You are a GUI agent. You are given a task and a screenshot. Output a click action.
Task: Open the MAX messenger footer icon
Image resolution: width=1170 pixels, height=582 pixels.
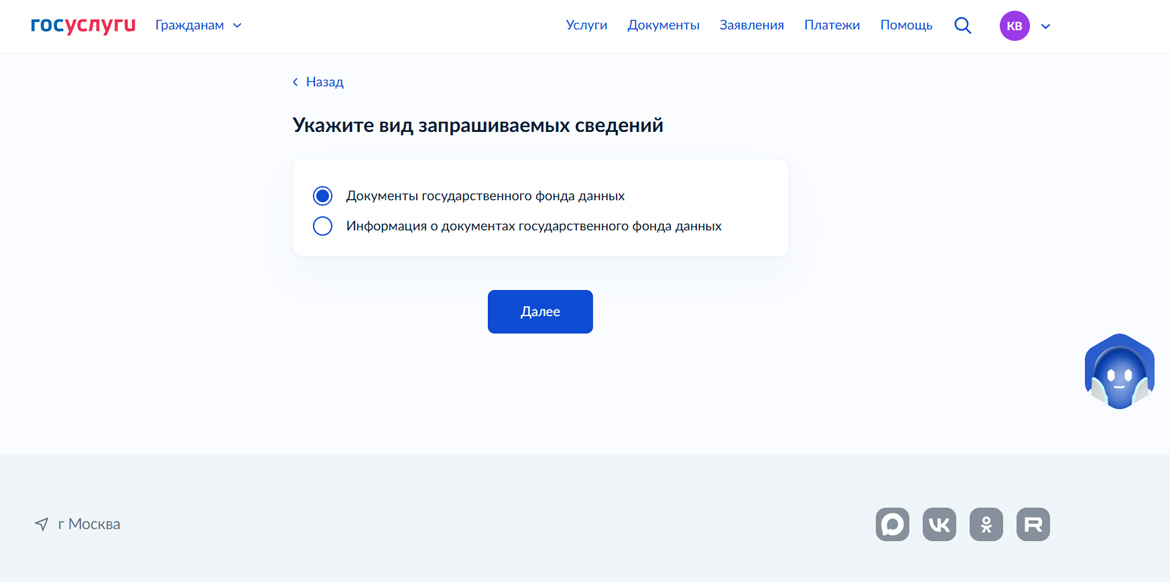click(892, 525)
